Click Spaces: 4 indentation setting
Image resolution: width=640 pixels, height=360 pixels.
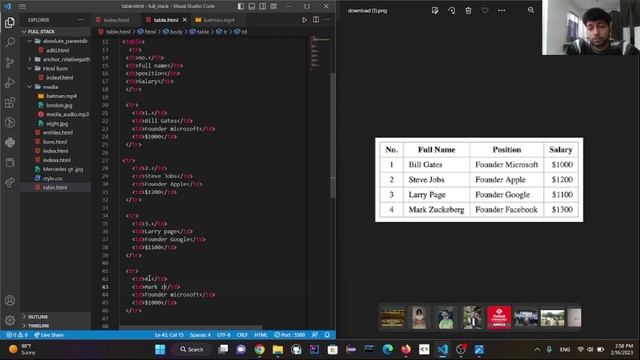click(200, 335)
